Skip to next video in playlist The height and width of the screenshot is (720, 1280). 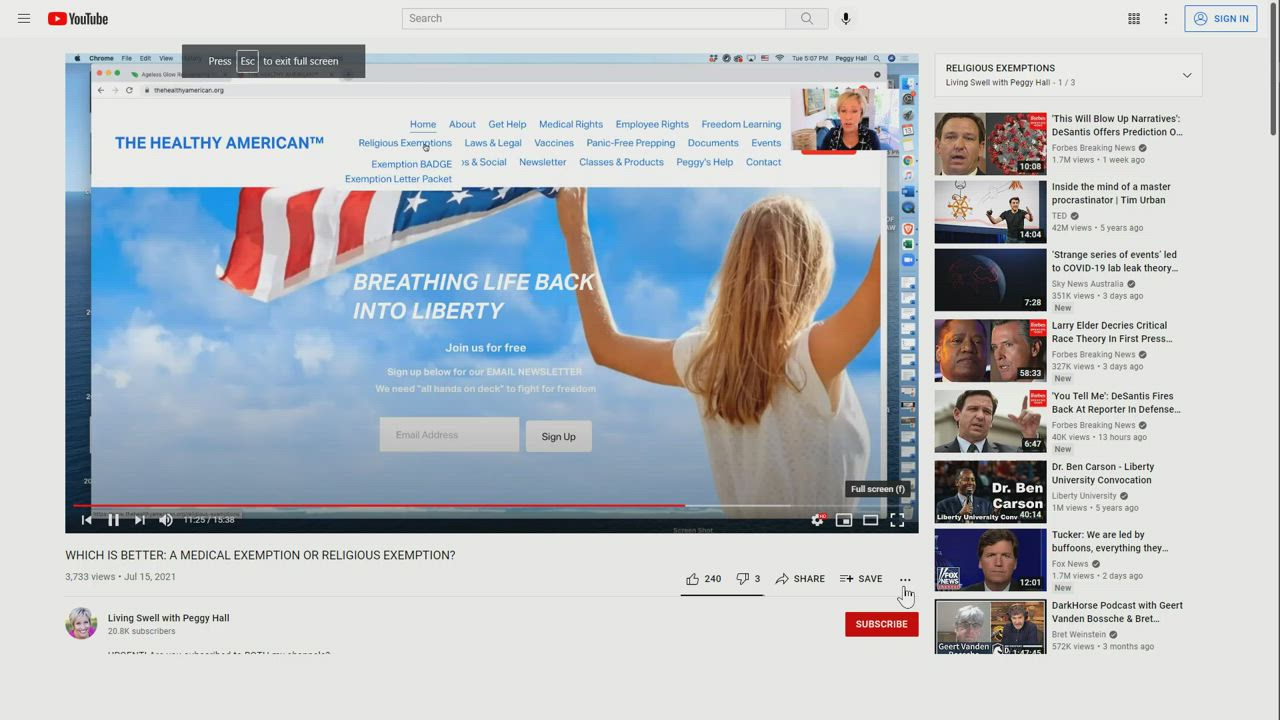point(140,520)
